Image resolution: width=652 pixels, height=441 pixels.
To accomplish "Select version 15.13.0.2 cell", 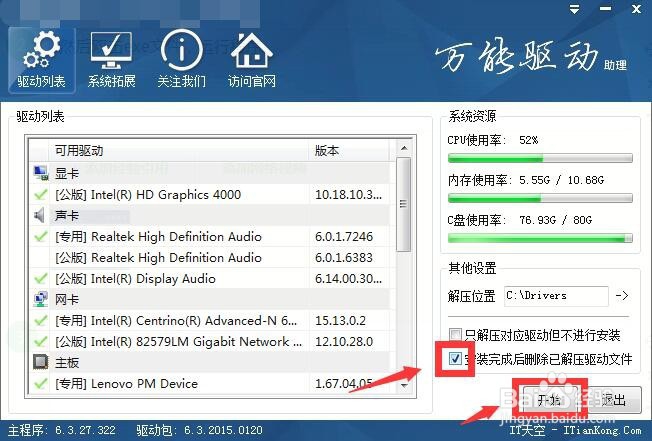I will (340, 320).
